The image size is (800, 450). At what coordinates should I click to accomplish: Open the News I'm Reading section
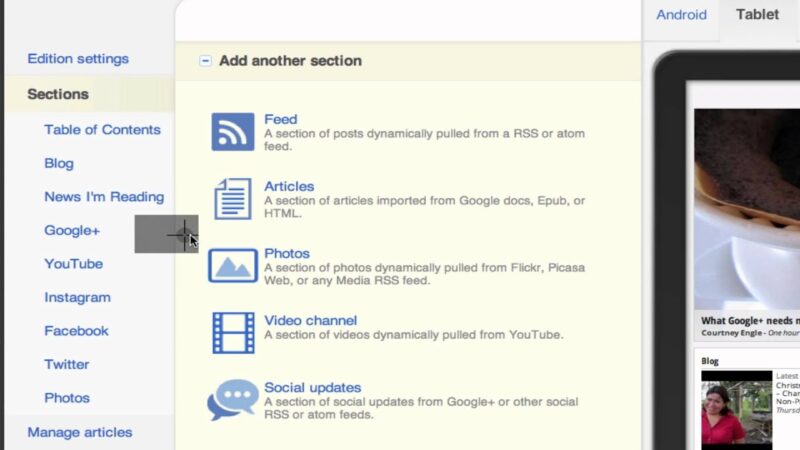[x=104, y=197]
